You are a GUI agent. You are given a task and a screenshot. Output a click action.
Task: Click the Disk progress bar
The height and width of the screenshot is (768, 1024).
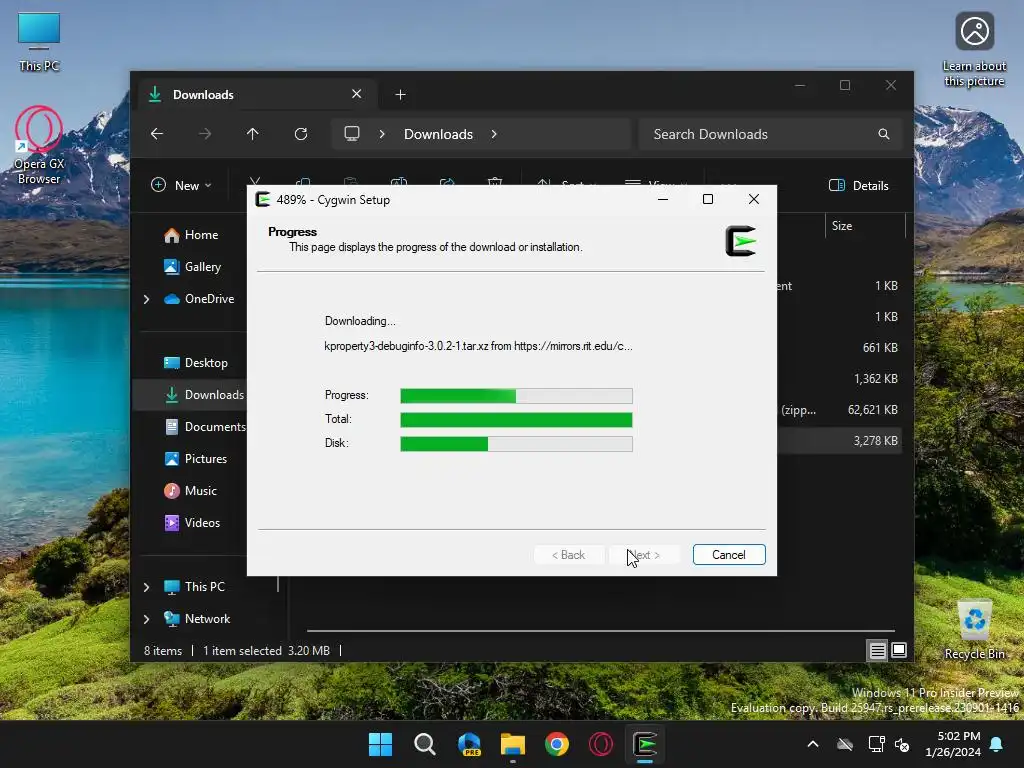tap(516, 443)
